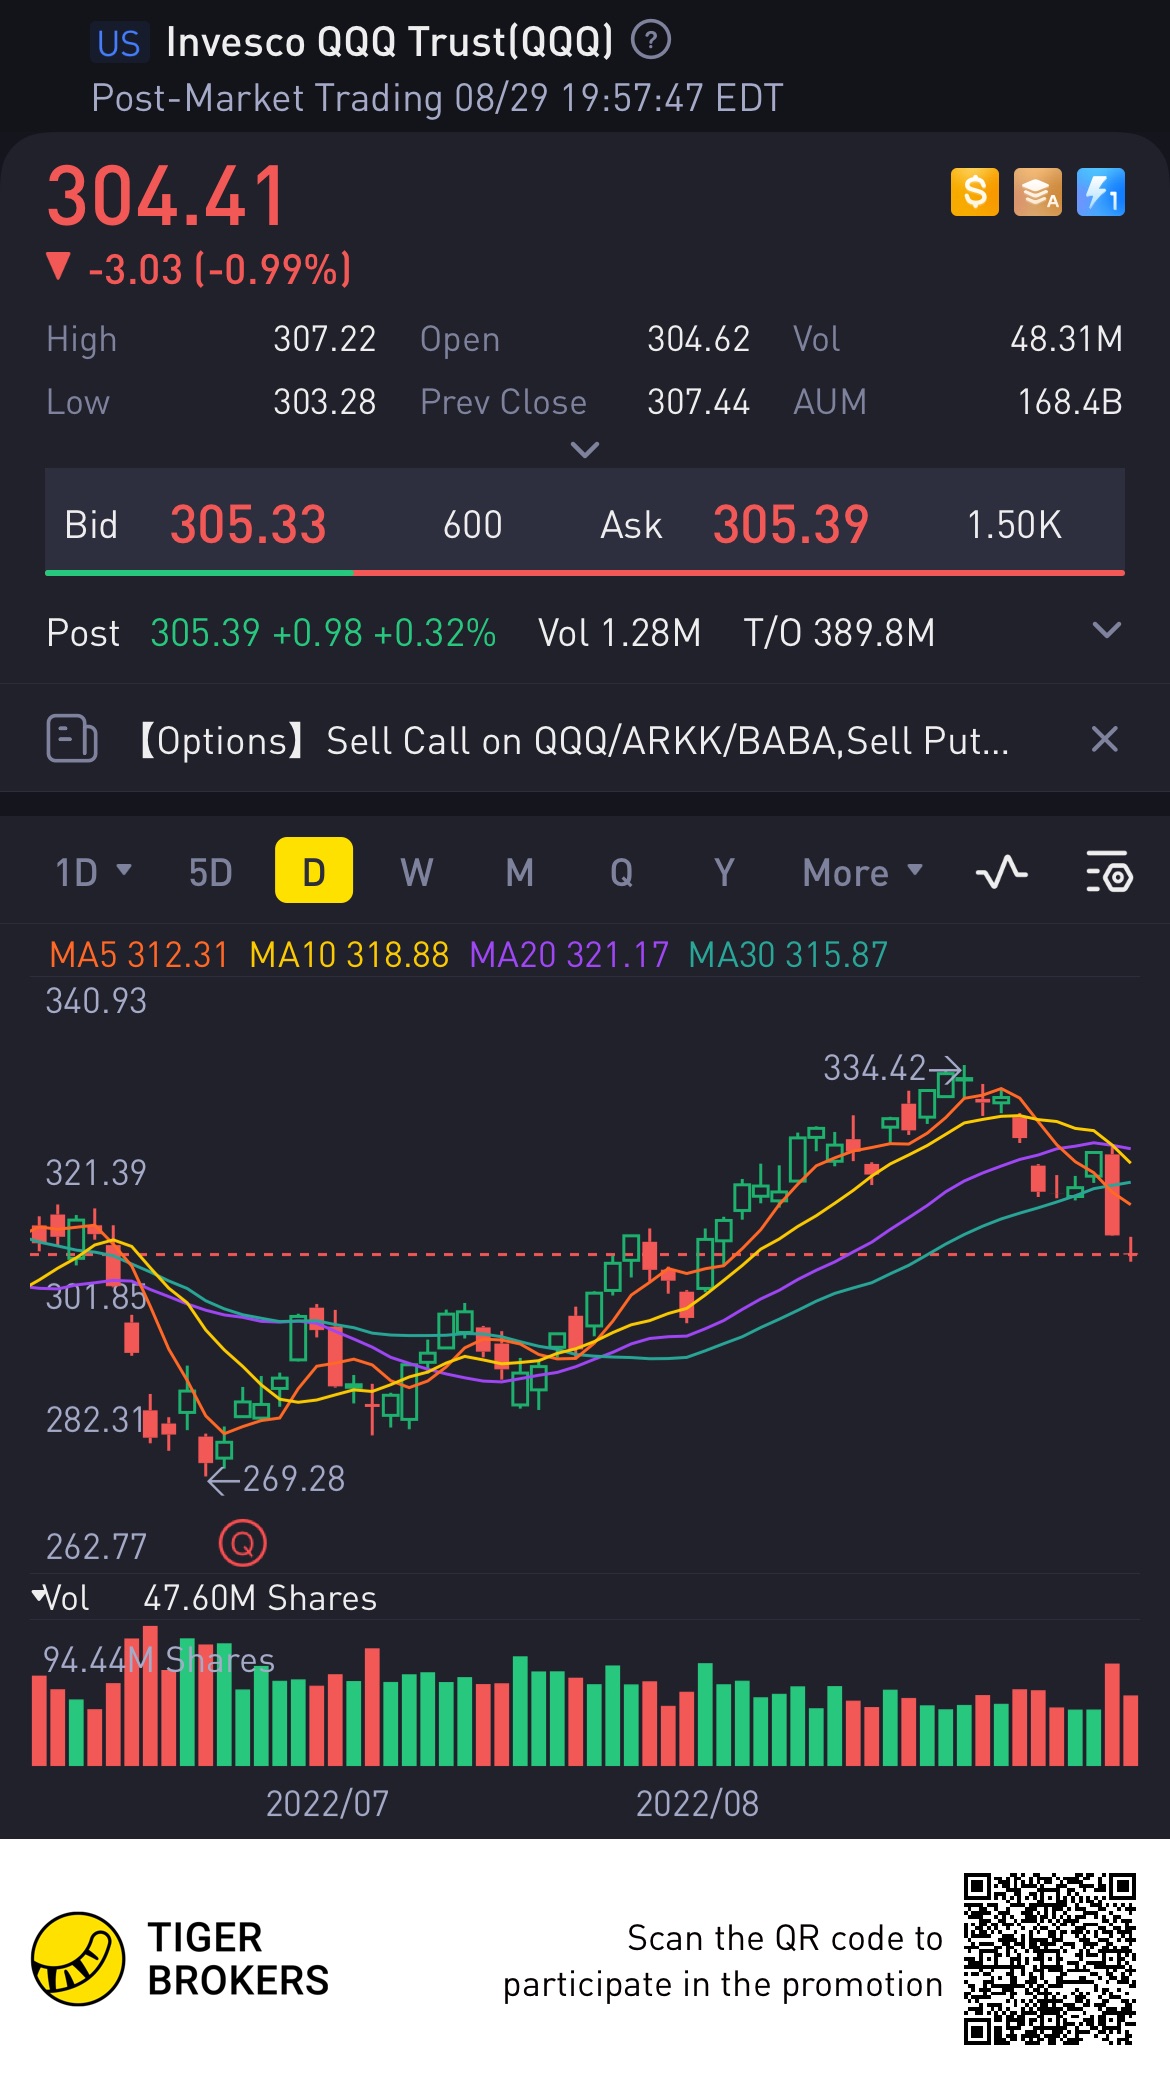Tap the last price 304.41
Viewport: 1170px width, 2079px height.
pos(167,196)
